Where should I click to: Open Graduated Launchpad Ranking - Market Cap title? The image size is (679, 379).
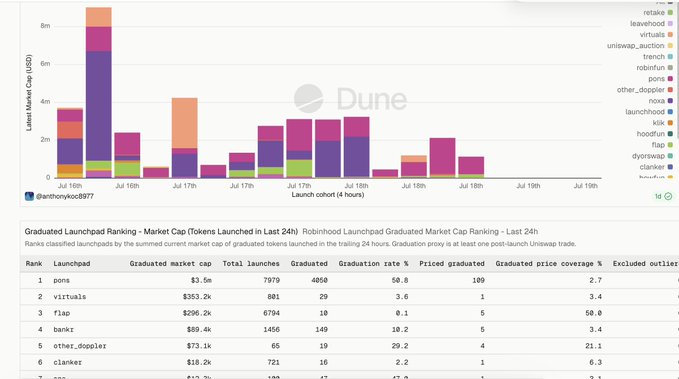161,232
